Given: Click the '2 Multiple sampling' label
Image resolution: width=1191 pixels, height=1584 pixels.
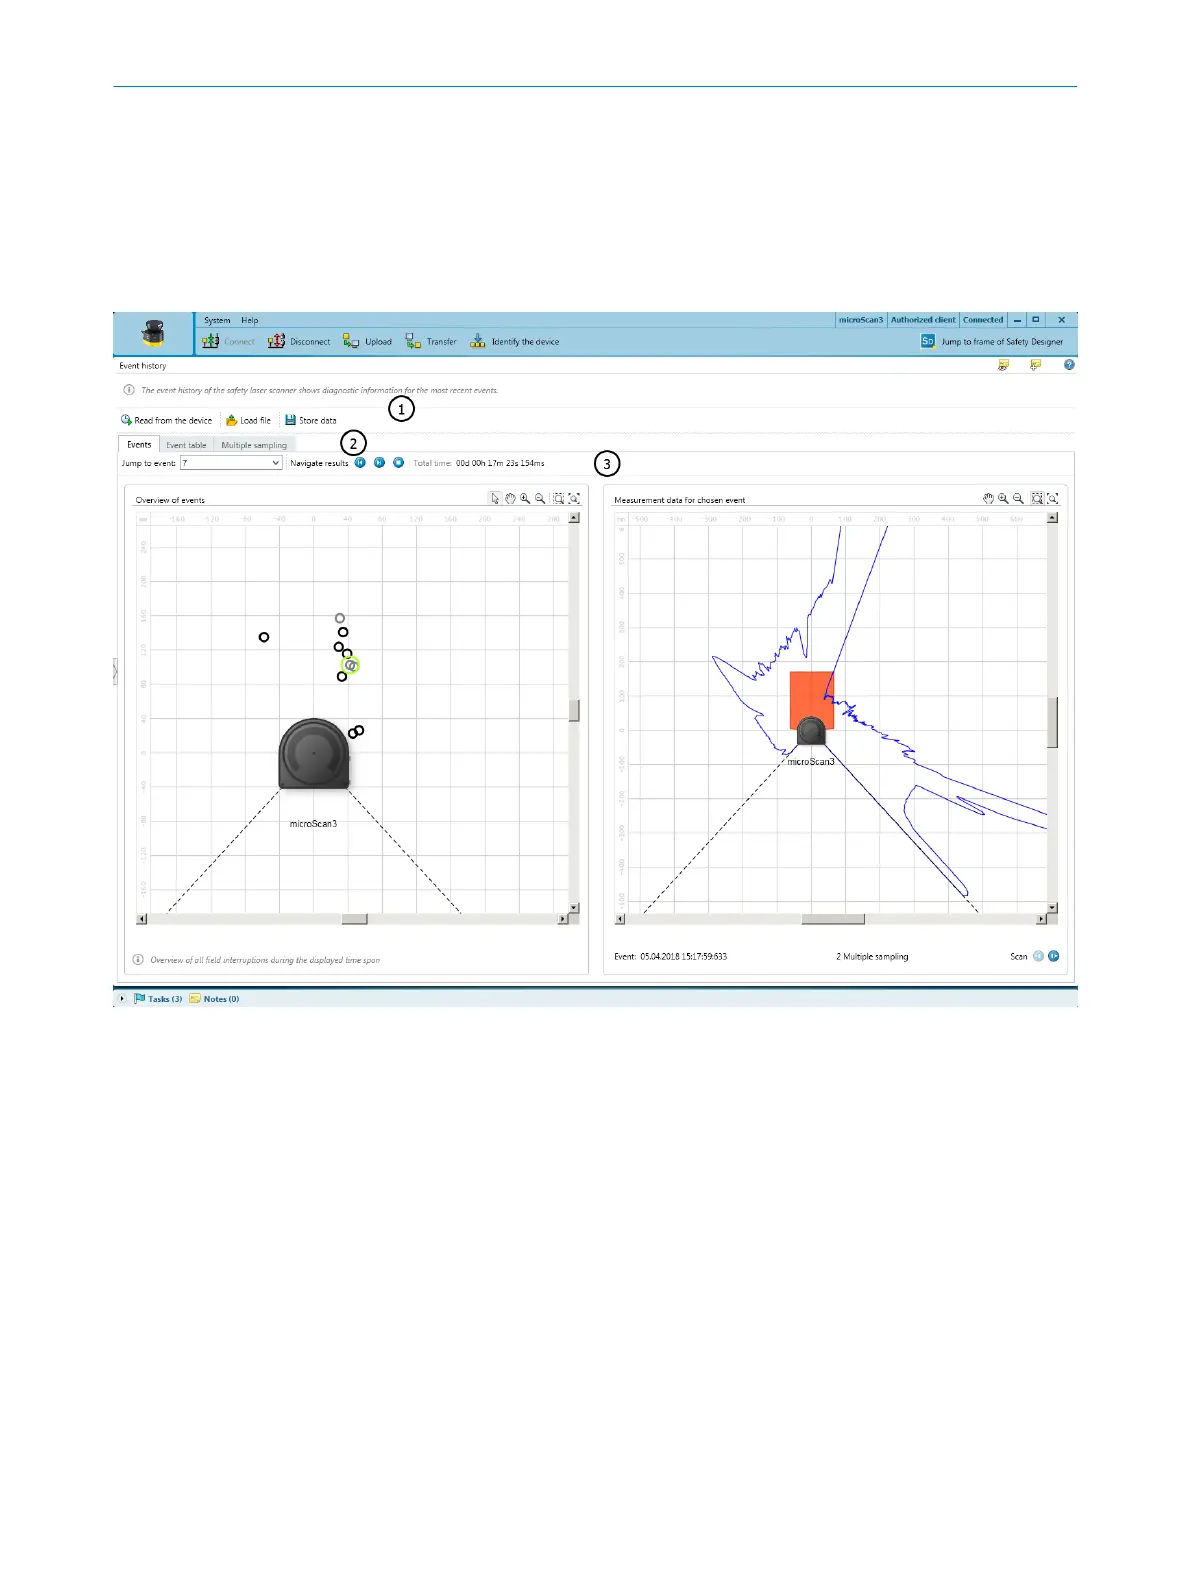Looking at the screenshot, I should coord(872,957).
